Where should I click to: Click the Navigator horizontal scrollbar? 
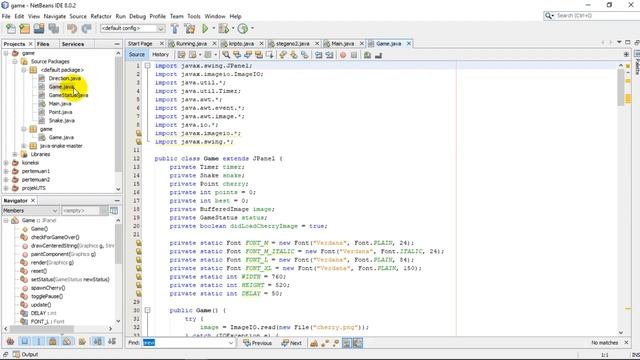click(41, 329)
